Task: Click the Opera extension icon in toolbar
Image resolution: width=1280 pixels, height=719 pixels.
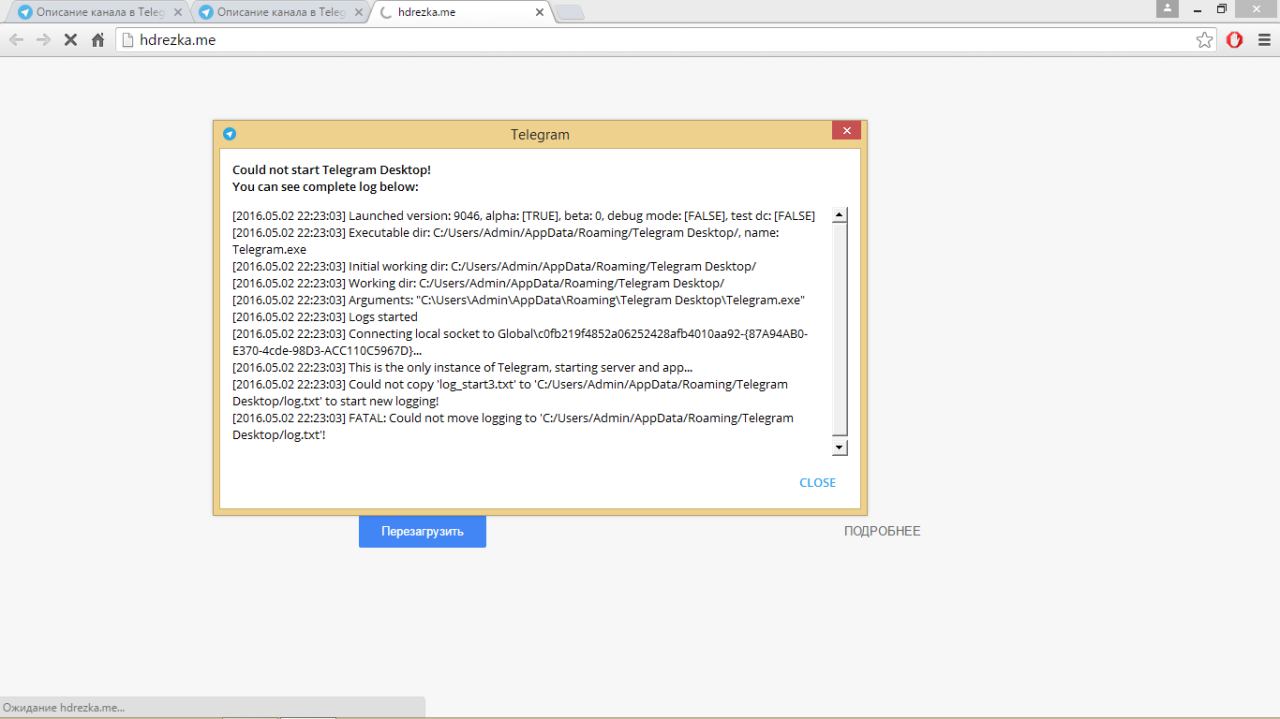Action: tap(1235, 40)
